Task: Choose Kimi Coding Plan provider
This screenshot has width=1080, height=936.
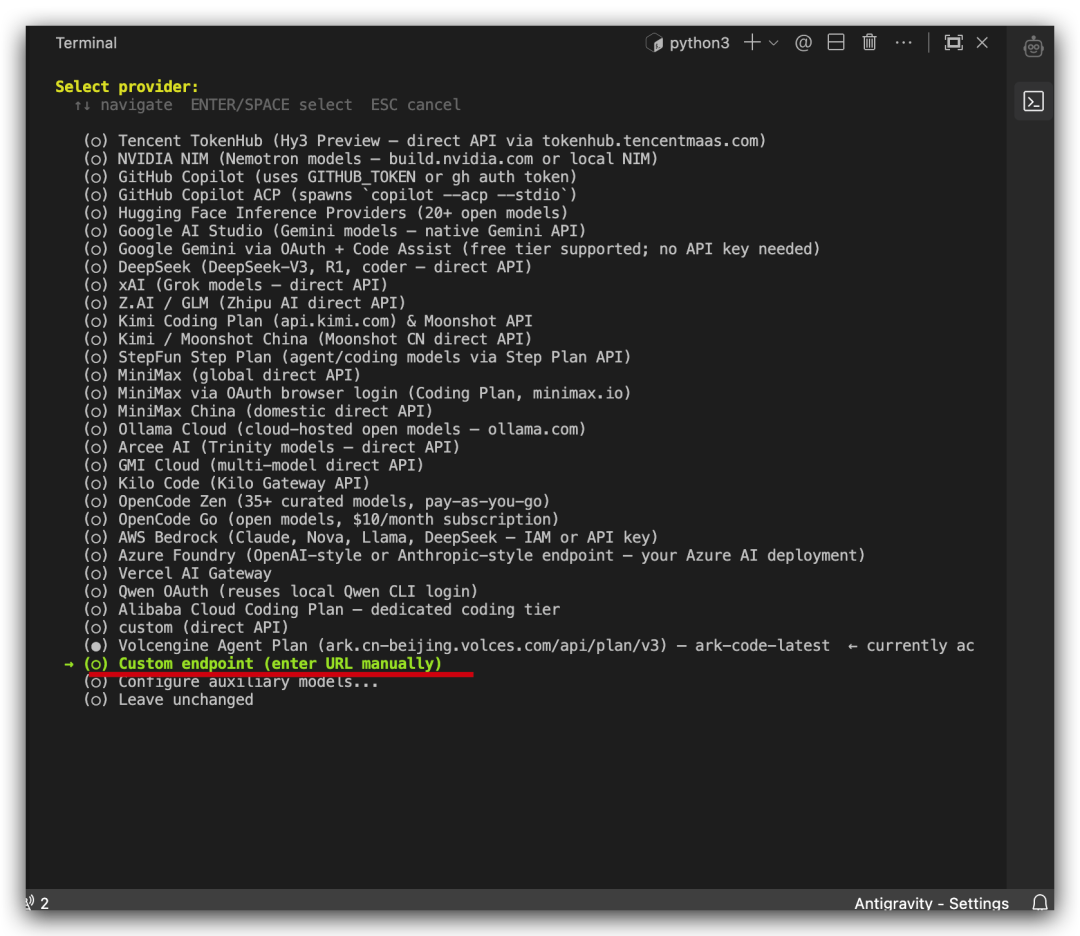Action: [308, 321]
